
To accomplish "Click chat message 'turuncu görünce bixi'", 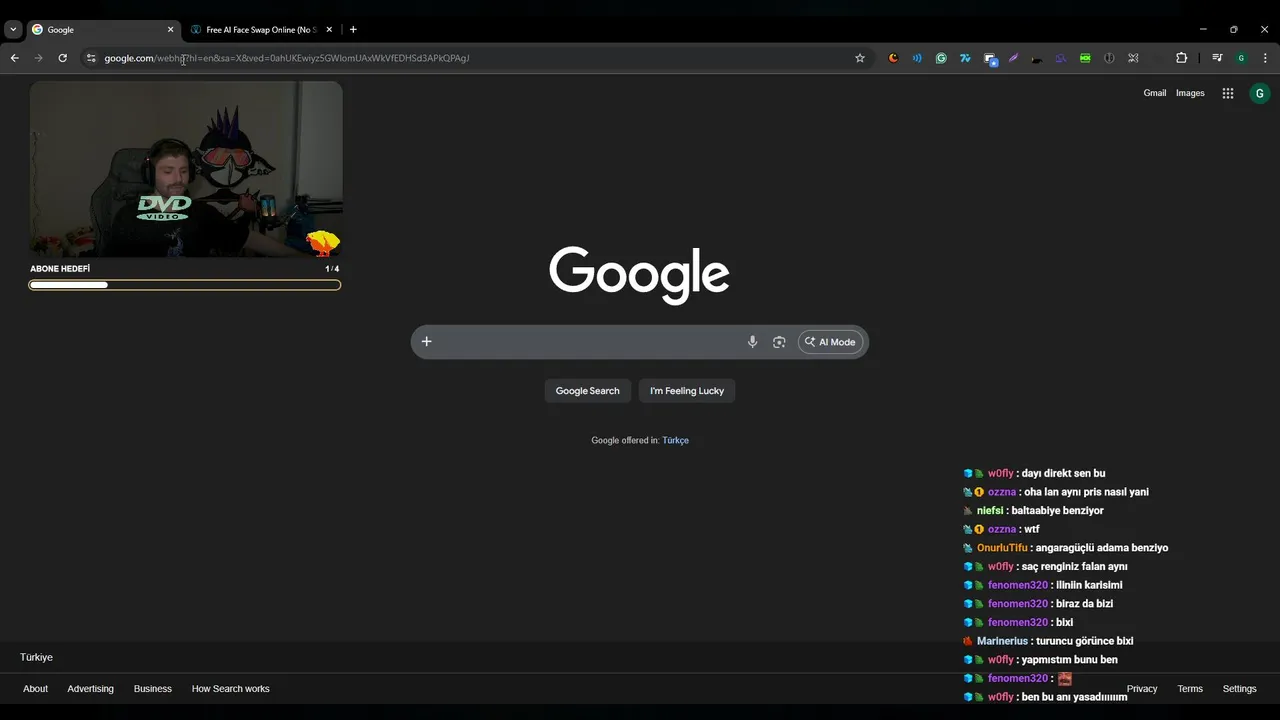I will point(1085,641).
